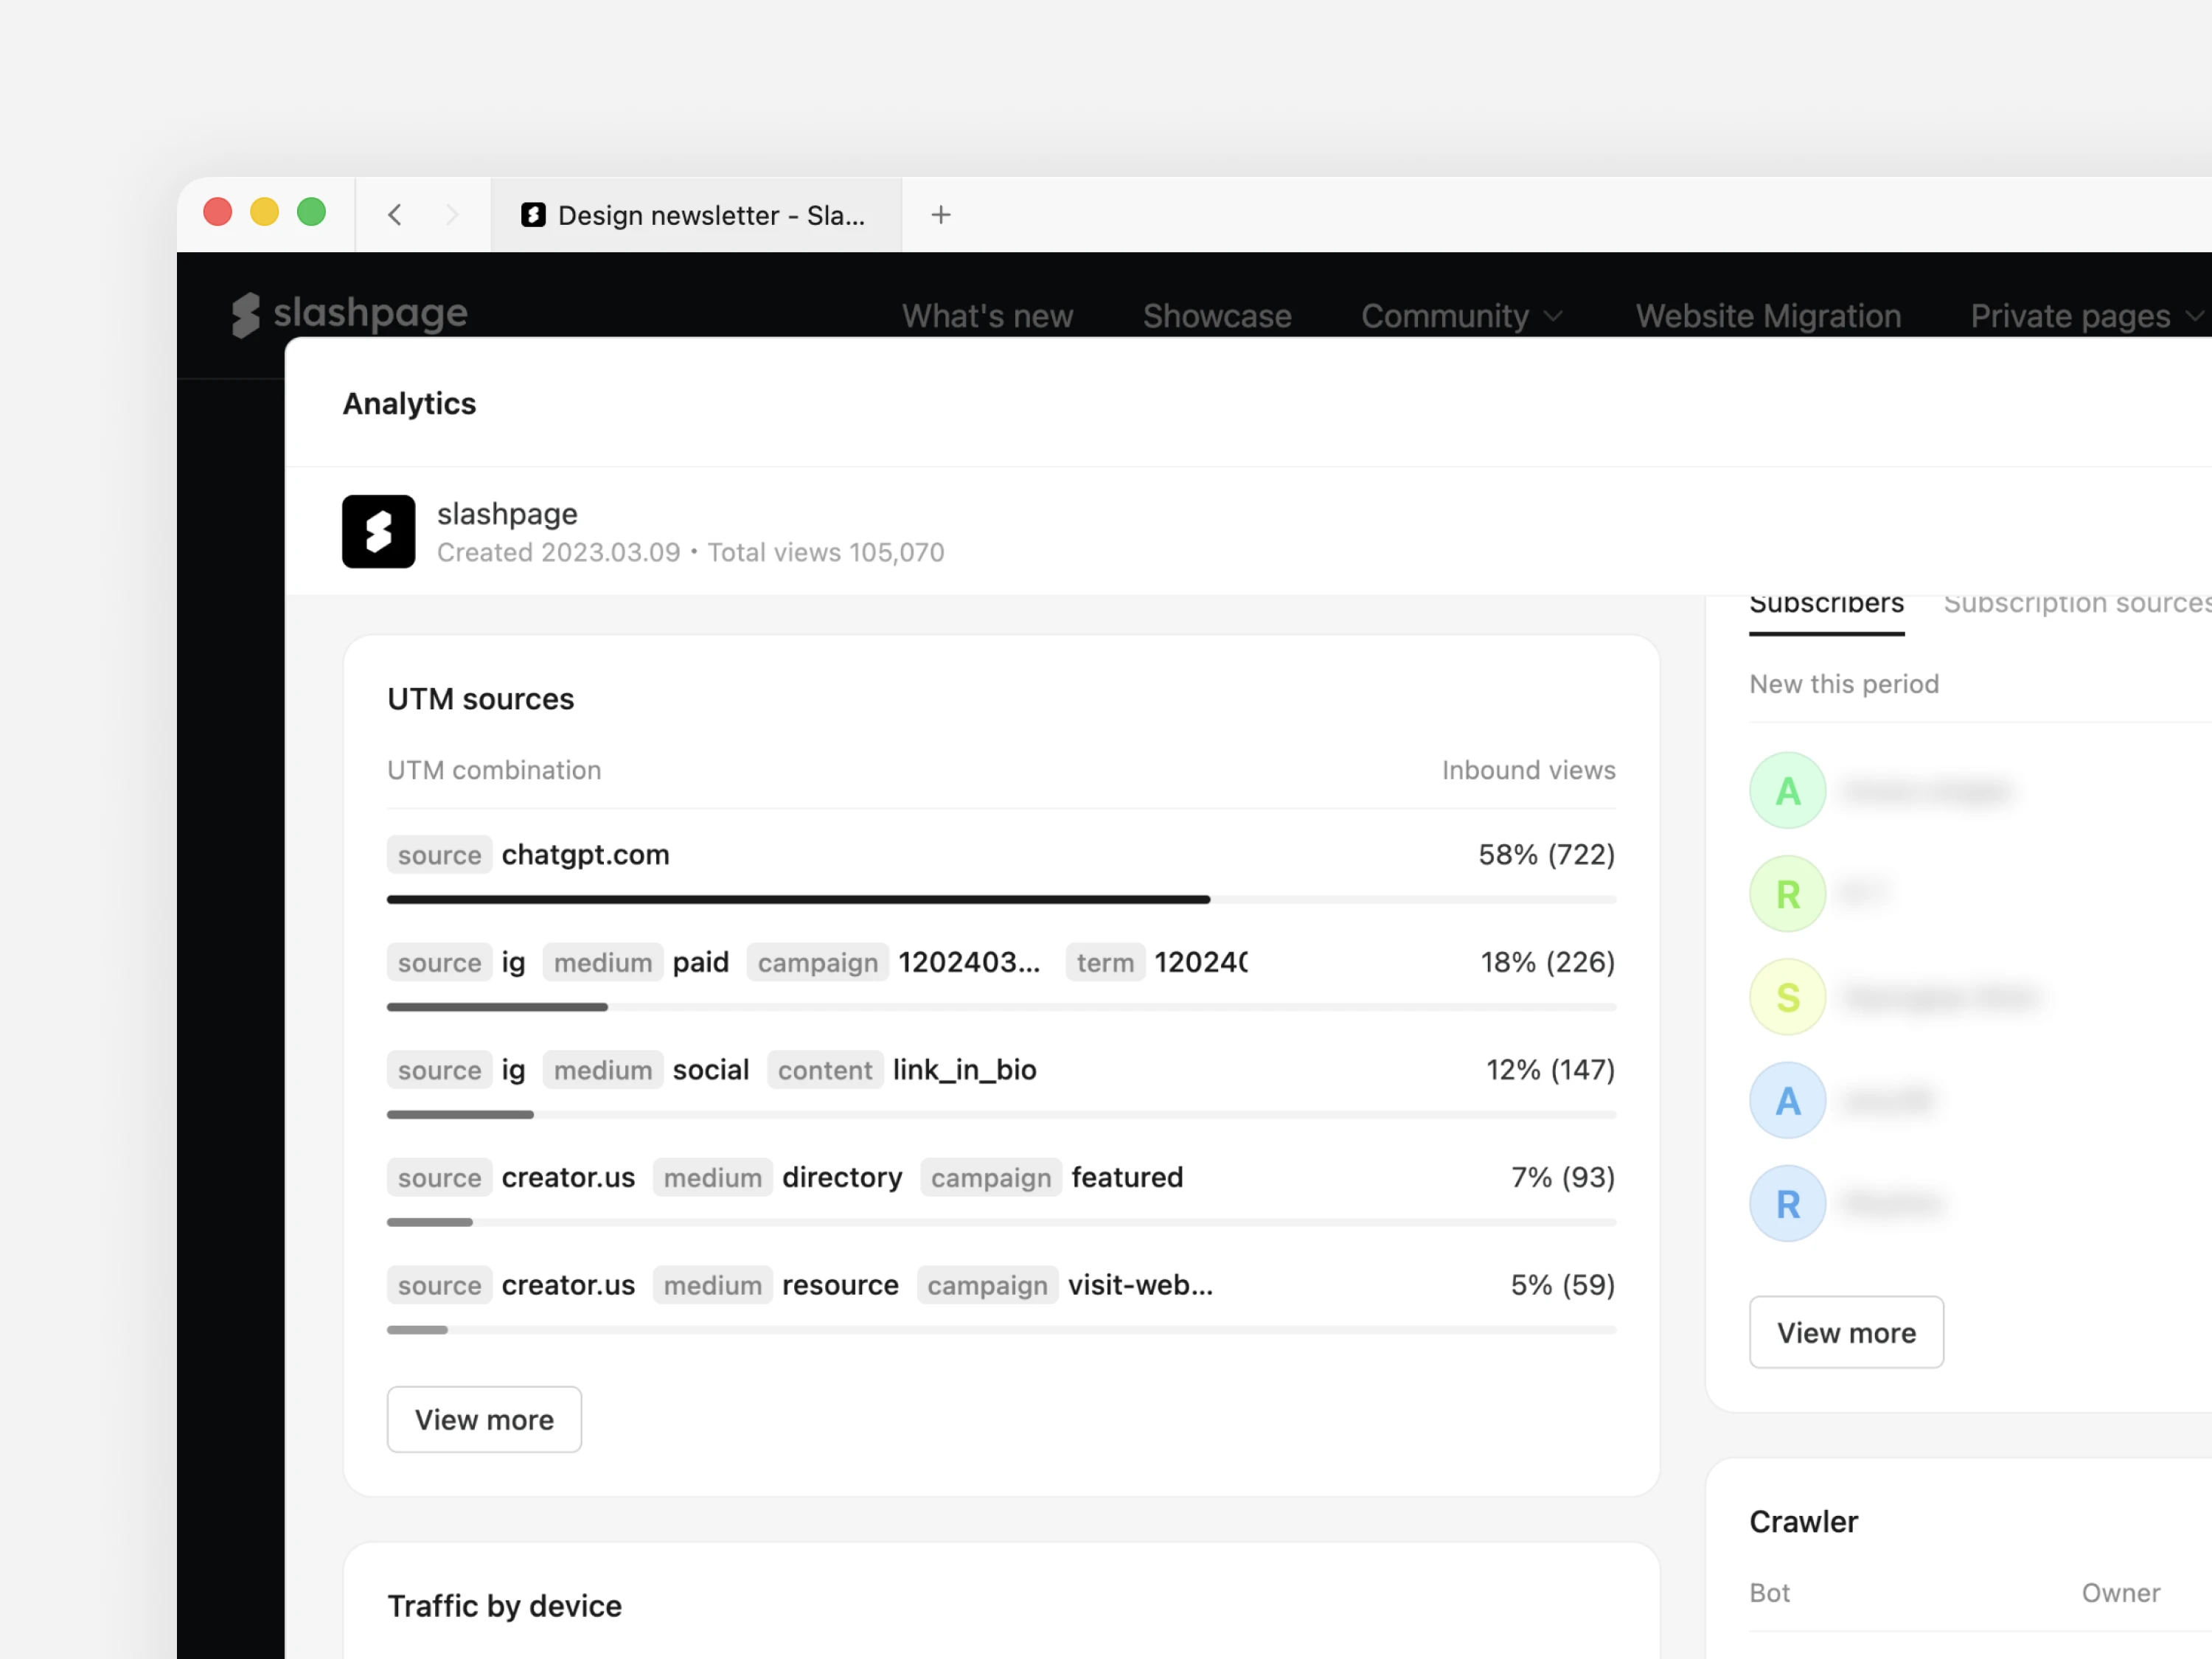
Task: Click the tab favicon for Design newsletter
Action: (534, 215)
